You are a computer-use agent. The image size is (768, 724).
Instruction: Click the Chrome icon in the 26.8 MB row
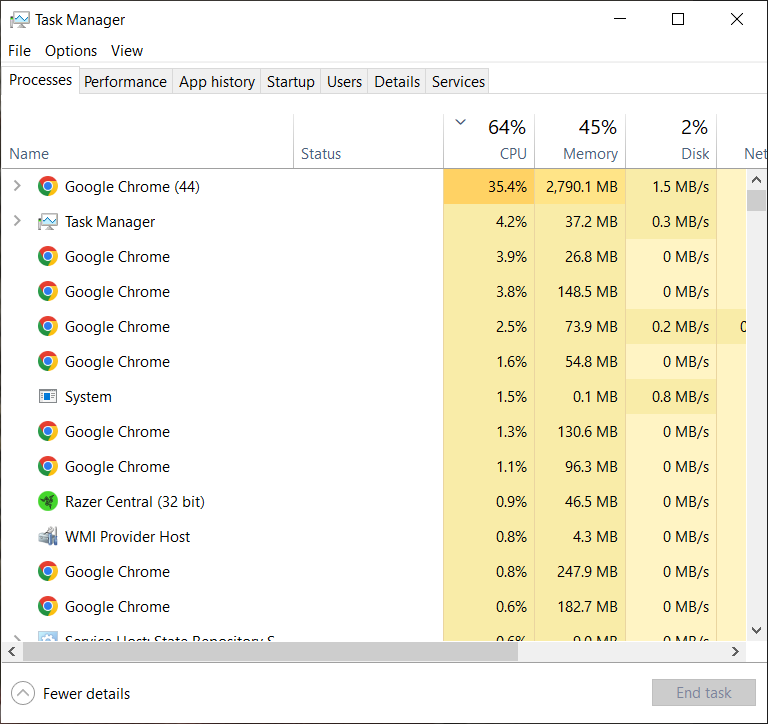click(48, 257)
